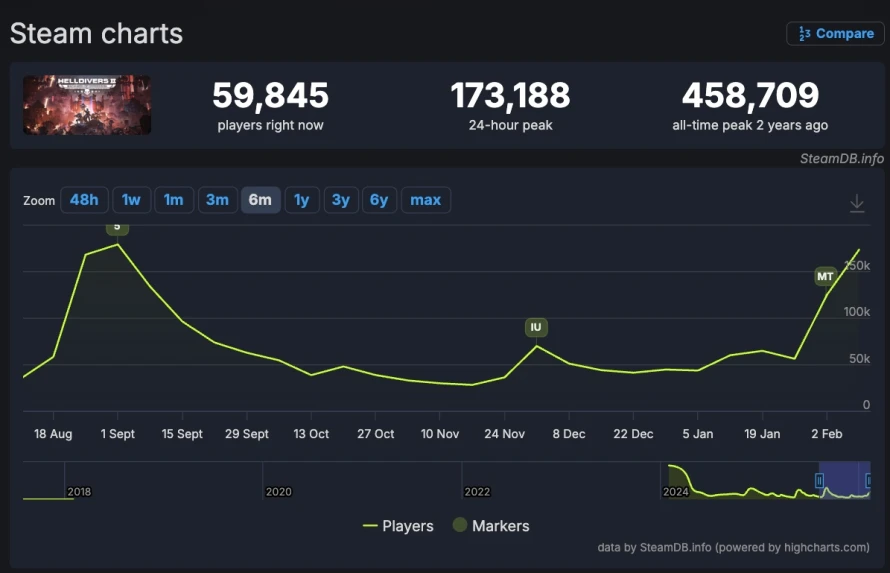Viewport: 890px width, 573px height.
Task: Switch zoom to 3m
Action: click(217, 200)
